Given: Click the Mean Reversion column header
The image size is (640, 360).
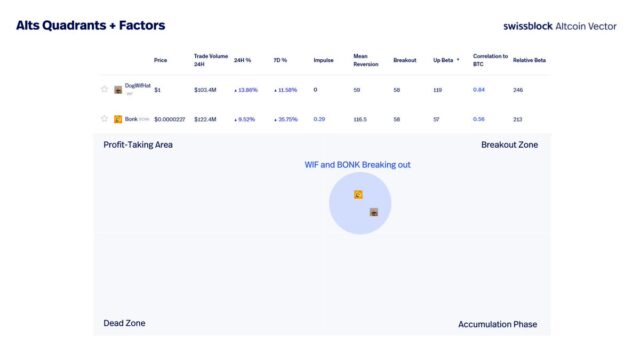Looking at the screenshot, I should click(366, 60).
